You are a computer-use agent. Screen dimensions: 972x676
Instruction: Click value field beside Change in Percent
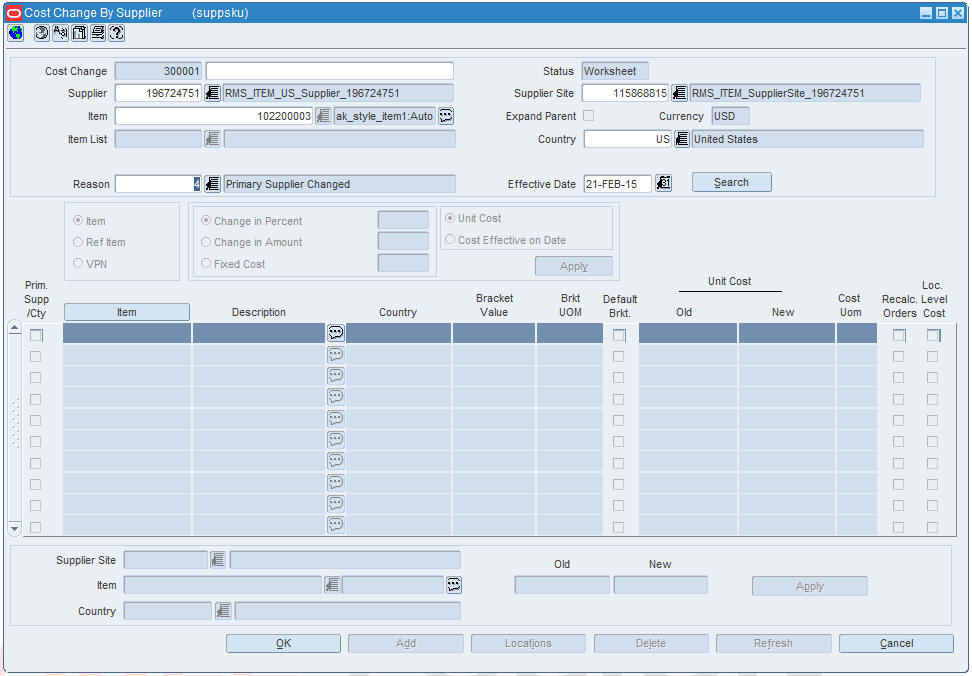403,220
